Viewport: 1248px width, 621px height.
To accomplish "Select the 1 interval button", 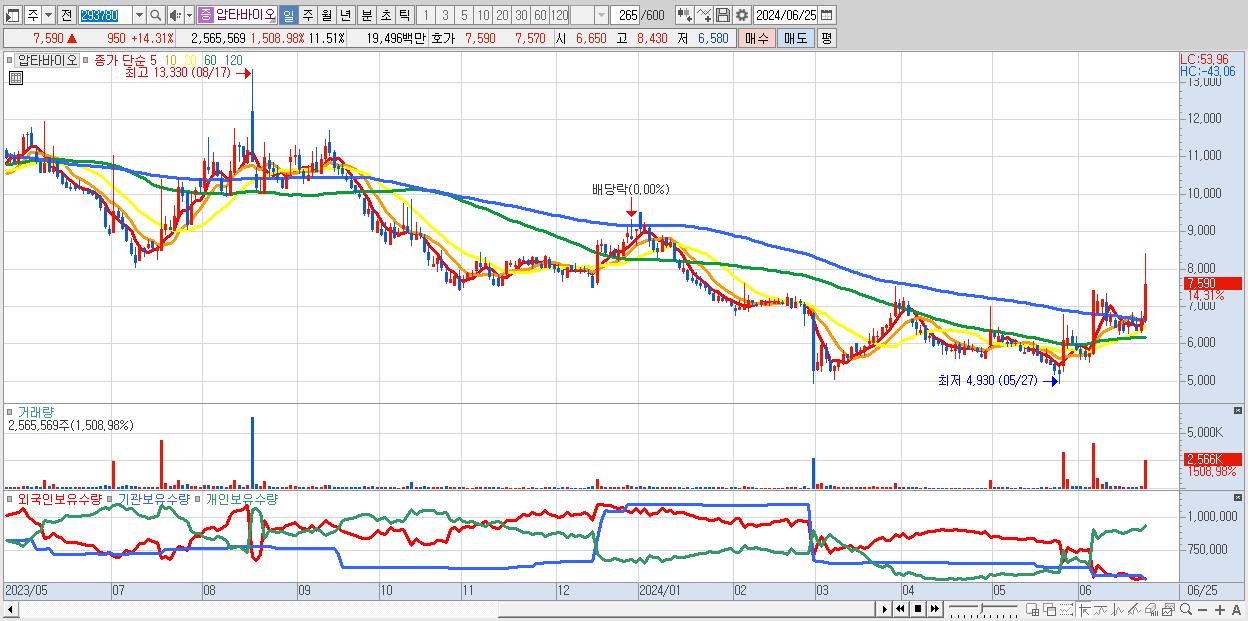I will (425, 15).
